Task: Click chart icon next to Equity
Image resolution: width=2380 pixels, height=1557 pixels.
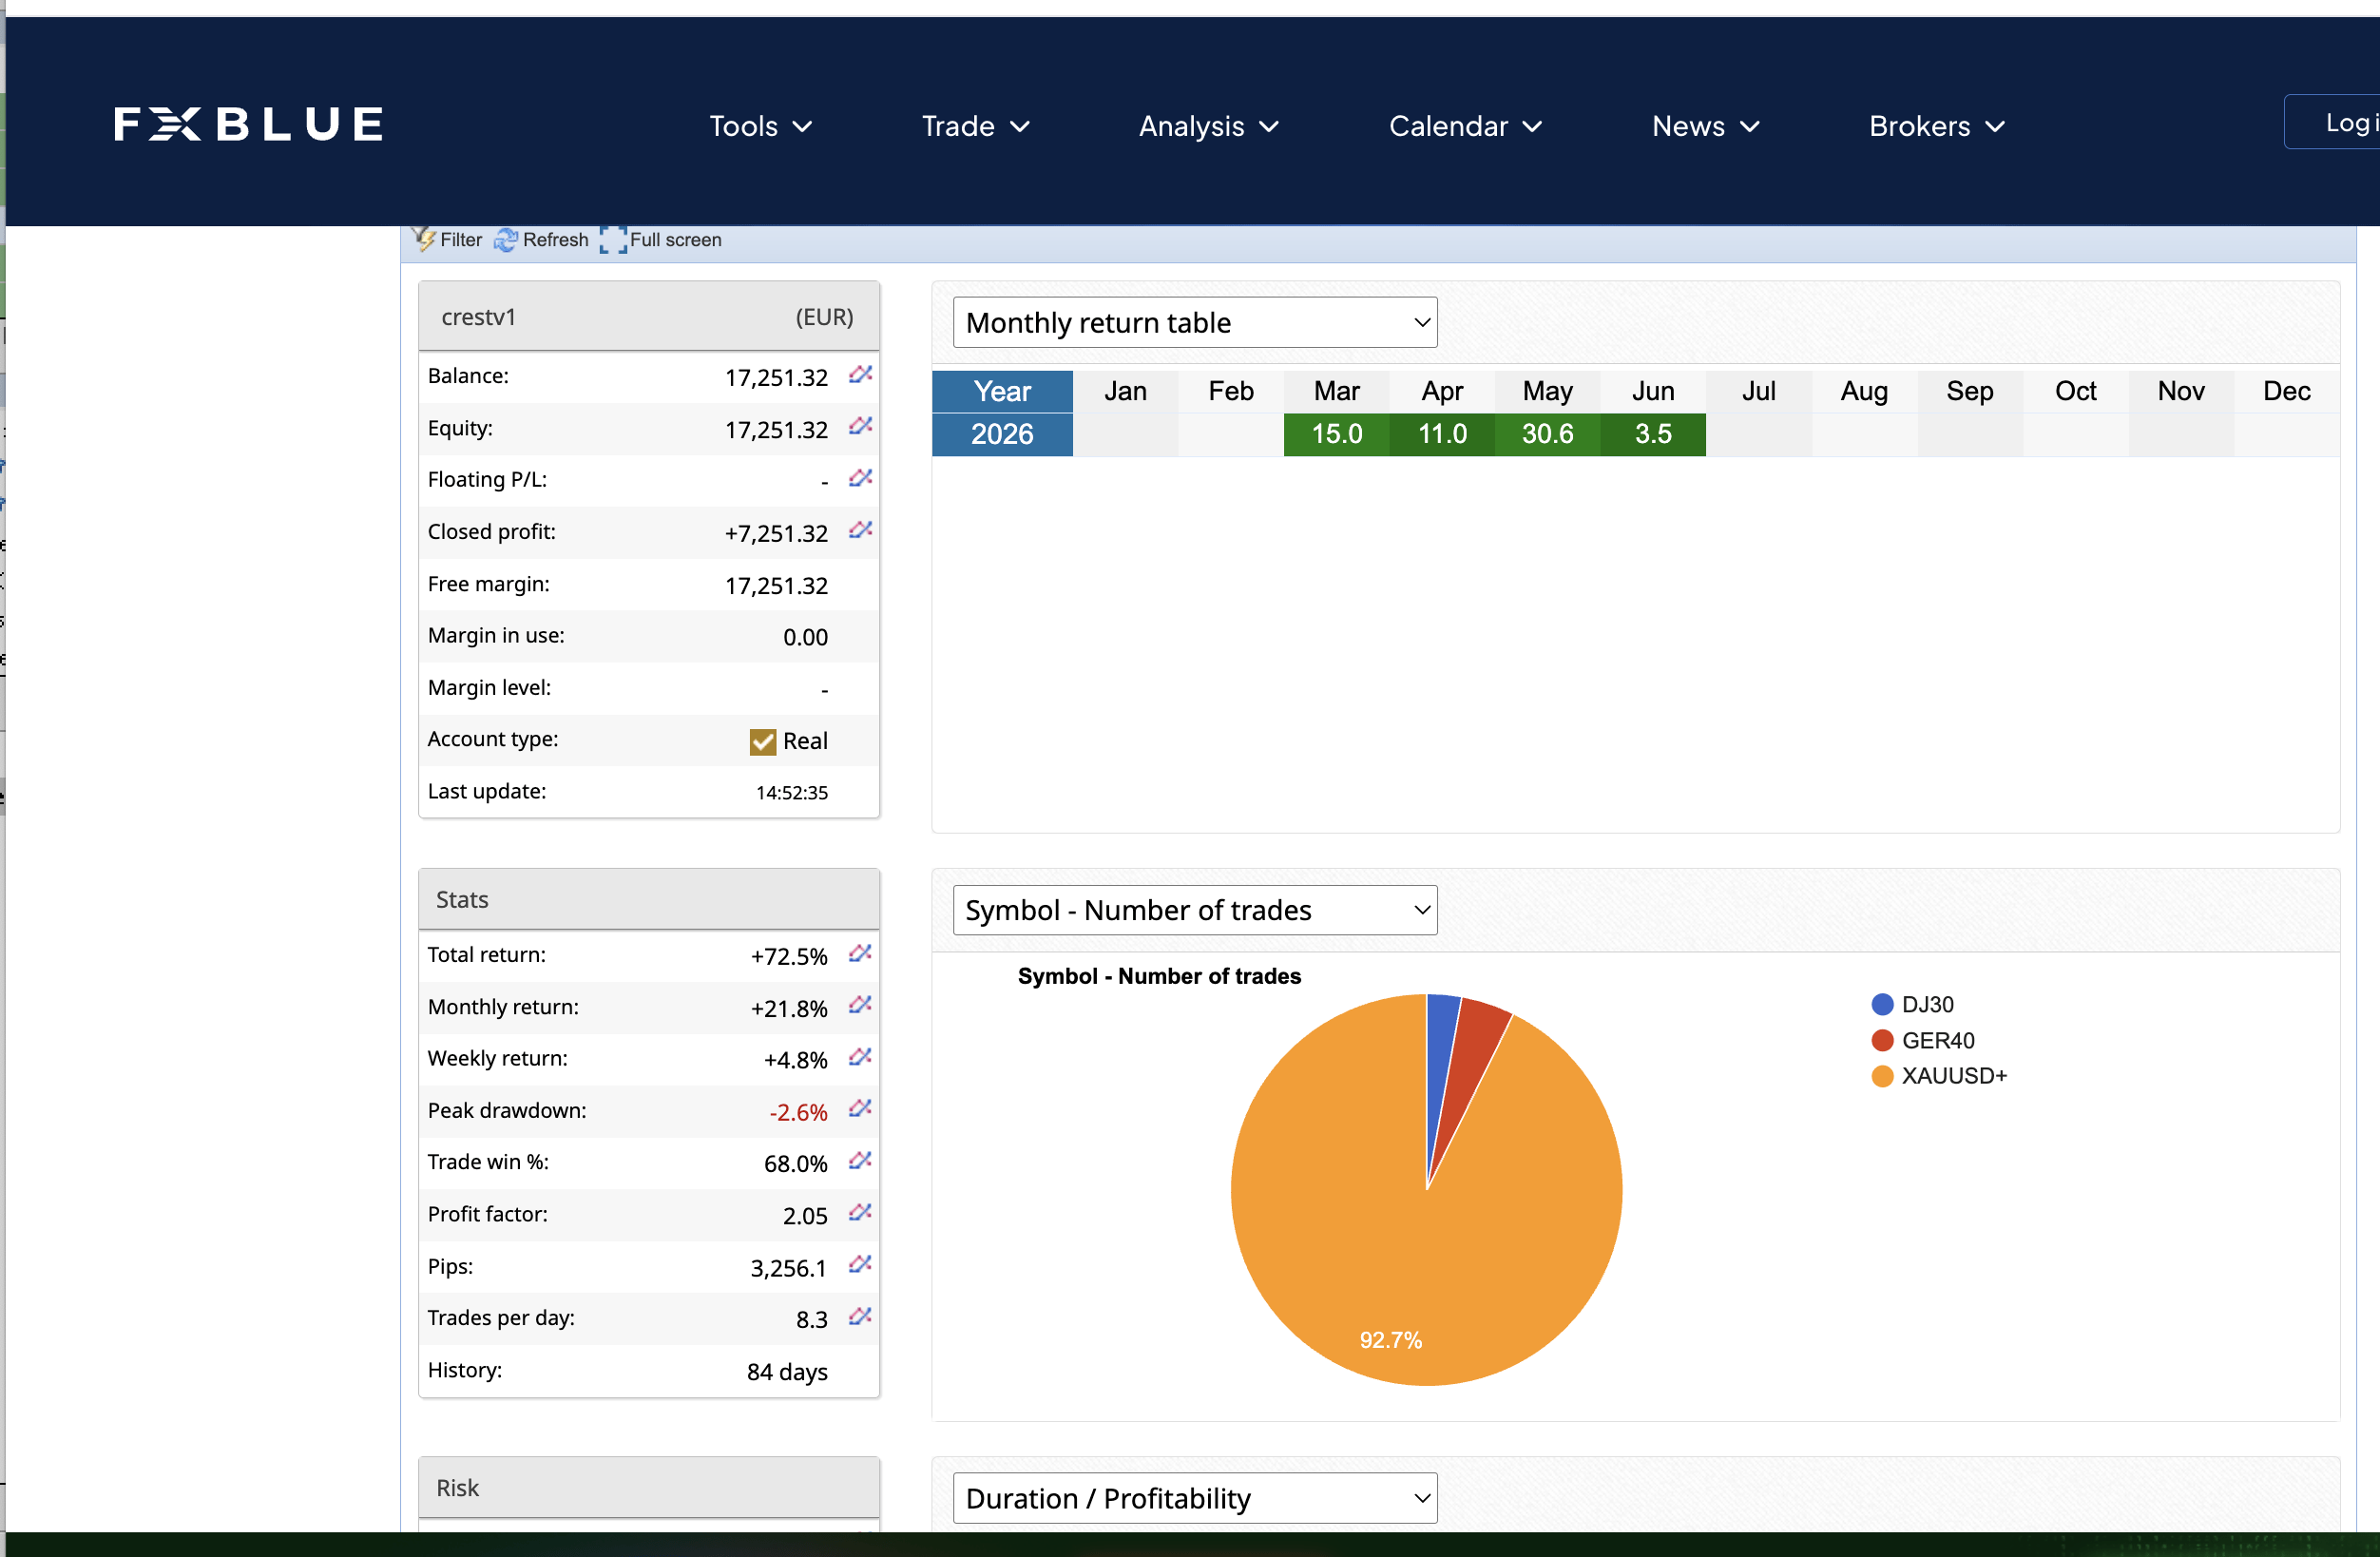Action: 860,427
